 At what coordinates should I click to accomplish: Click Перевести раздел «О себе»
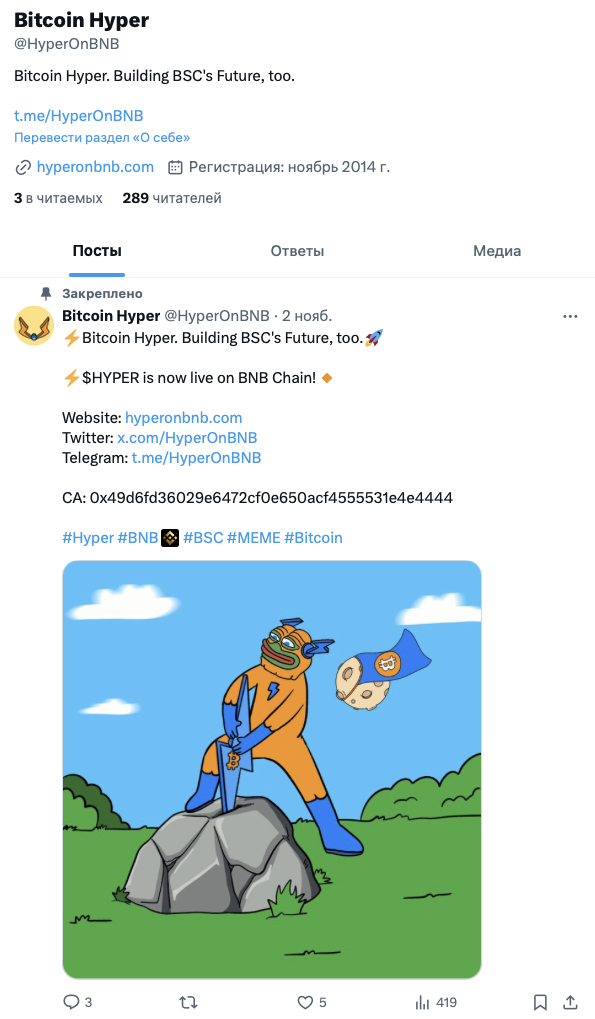pyautogui.click(x=101, y=137)
